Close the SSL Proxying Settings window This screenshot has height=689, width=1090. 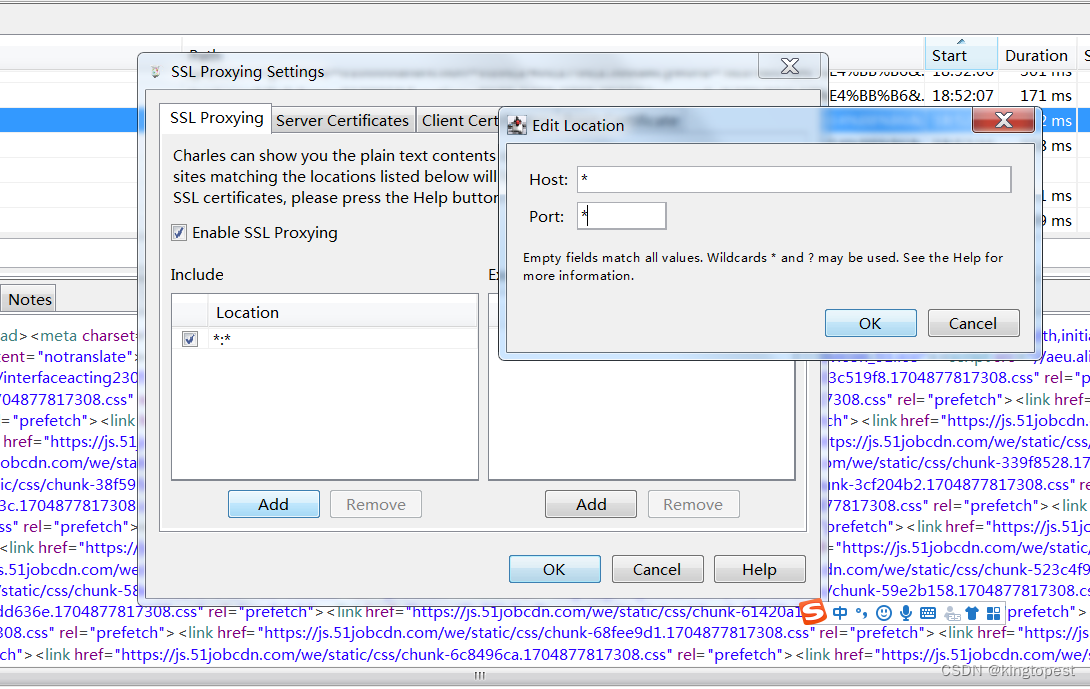click(790, 66)
